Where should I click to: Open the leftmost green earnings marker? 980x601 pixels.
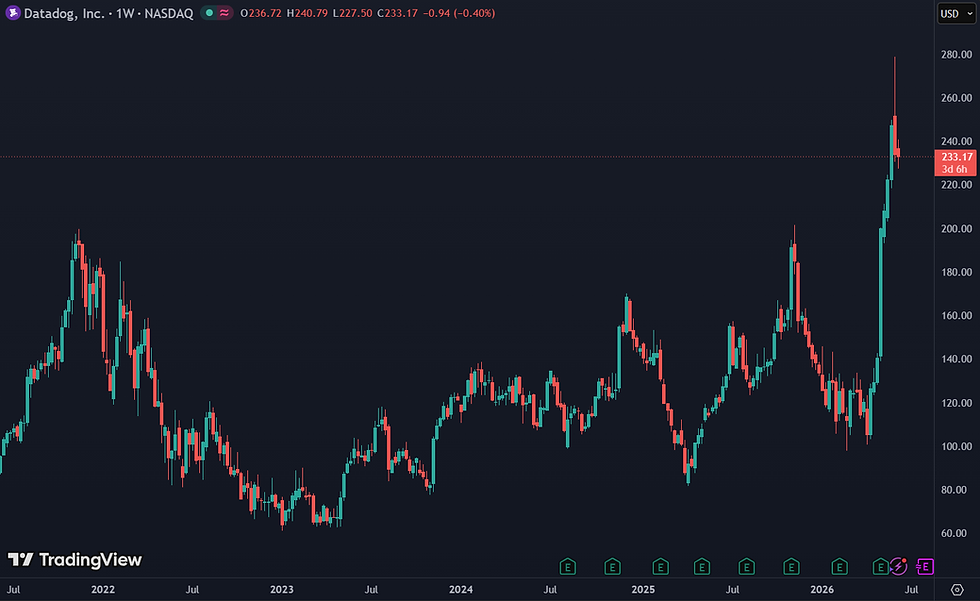coord(568,567)
